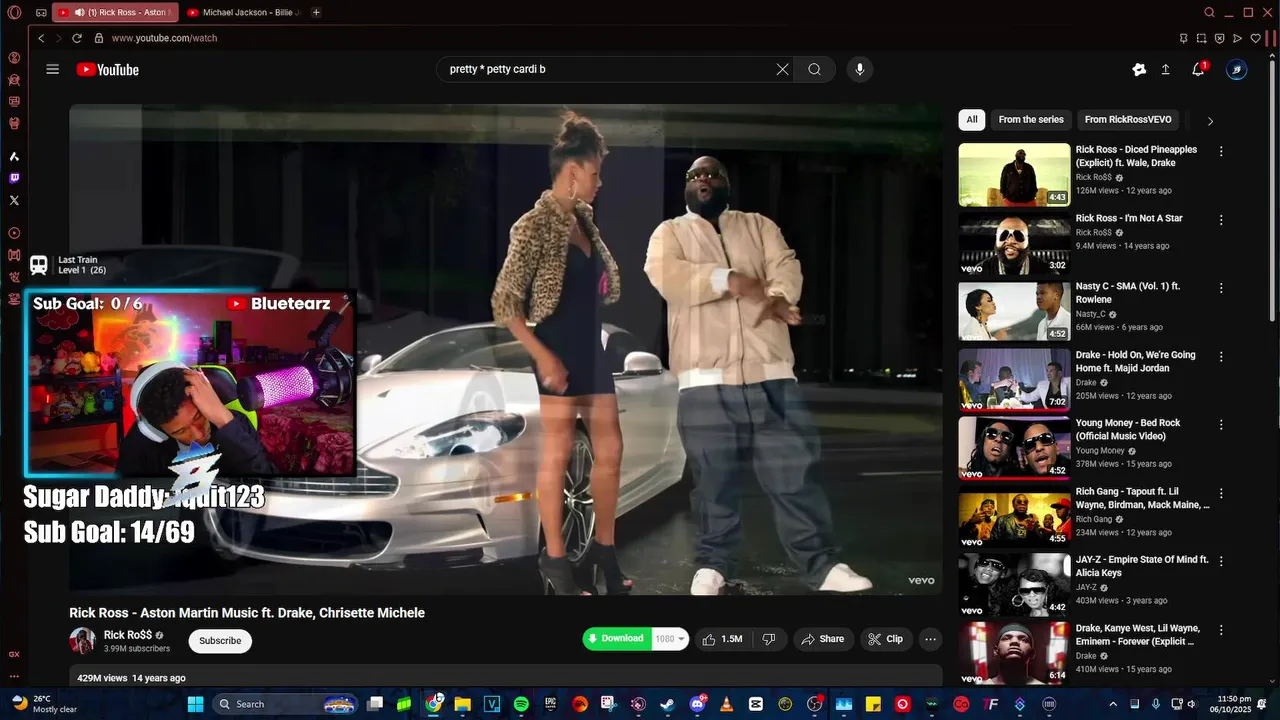Image resolution: width=1280 pixels, height=720 pixels.
Task: Open the YouTube hamburger guide menu
Action: click(53, 69)
